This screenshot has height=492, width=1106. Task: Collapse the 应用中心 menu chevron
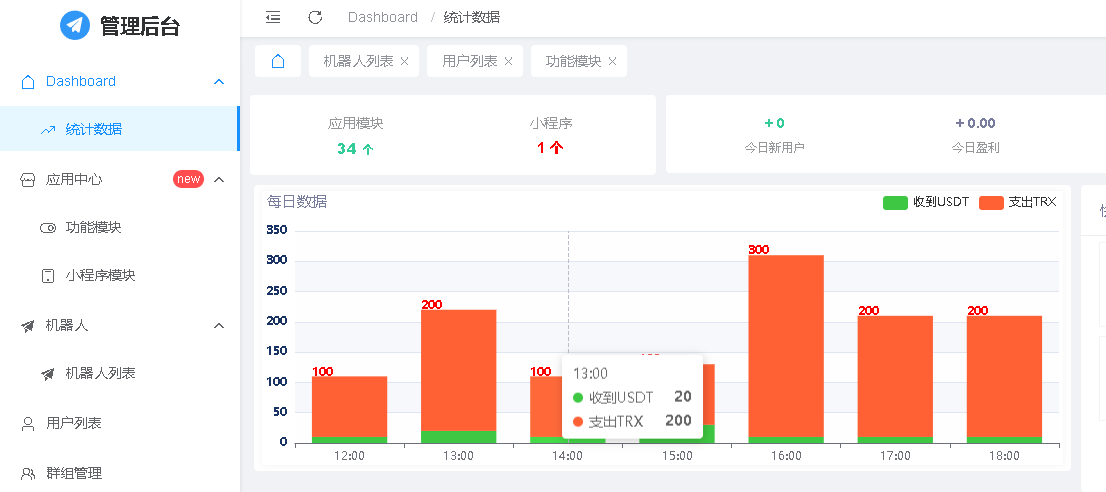coord(219,180)
